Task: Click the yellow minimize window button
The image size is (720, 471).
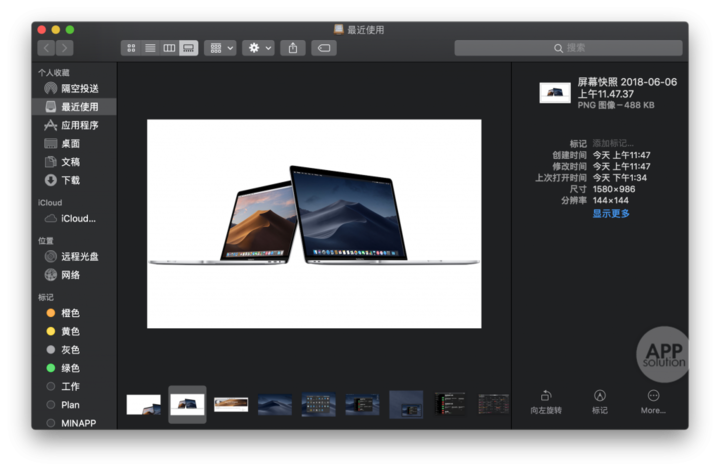Action: [56, 30]
